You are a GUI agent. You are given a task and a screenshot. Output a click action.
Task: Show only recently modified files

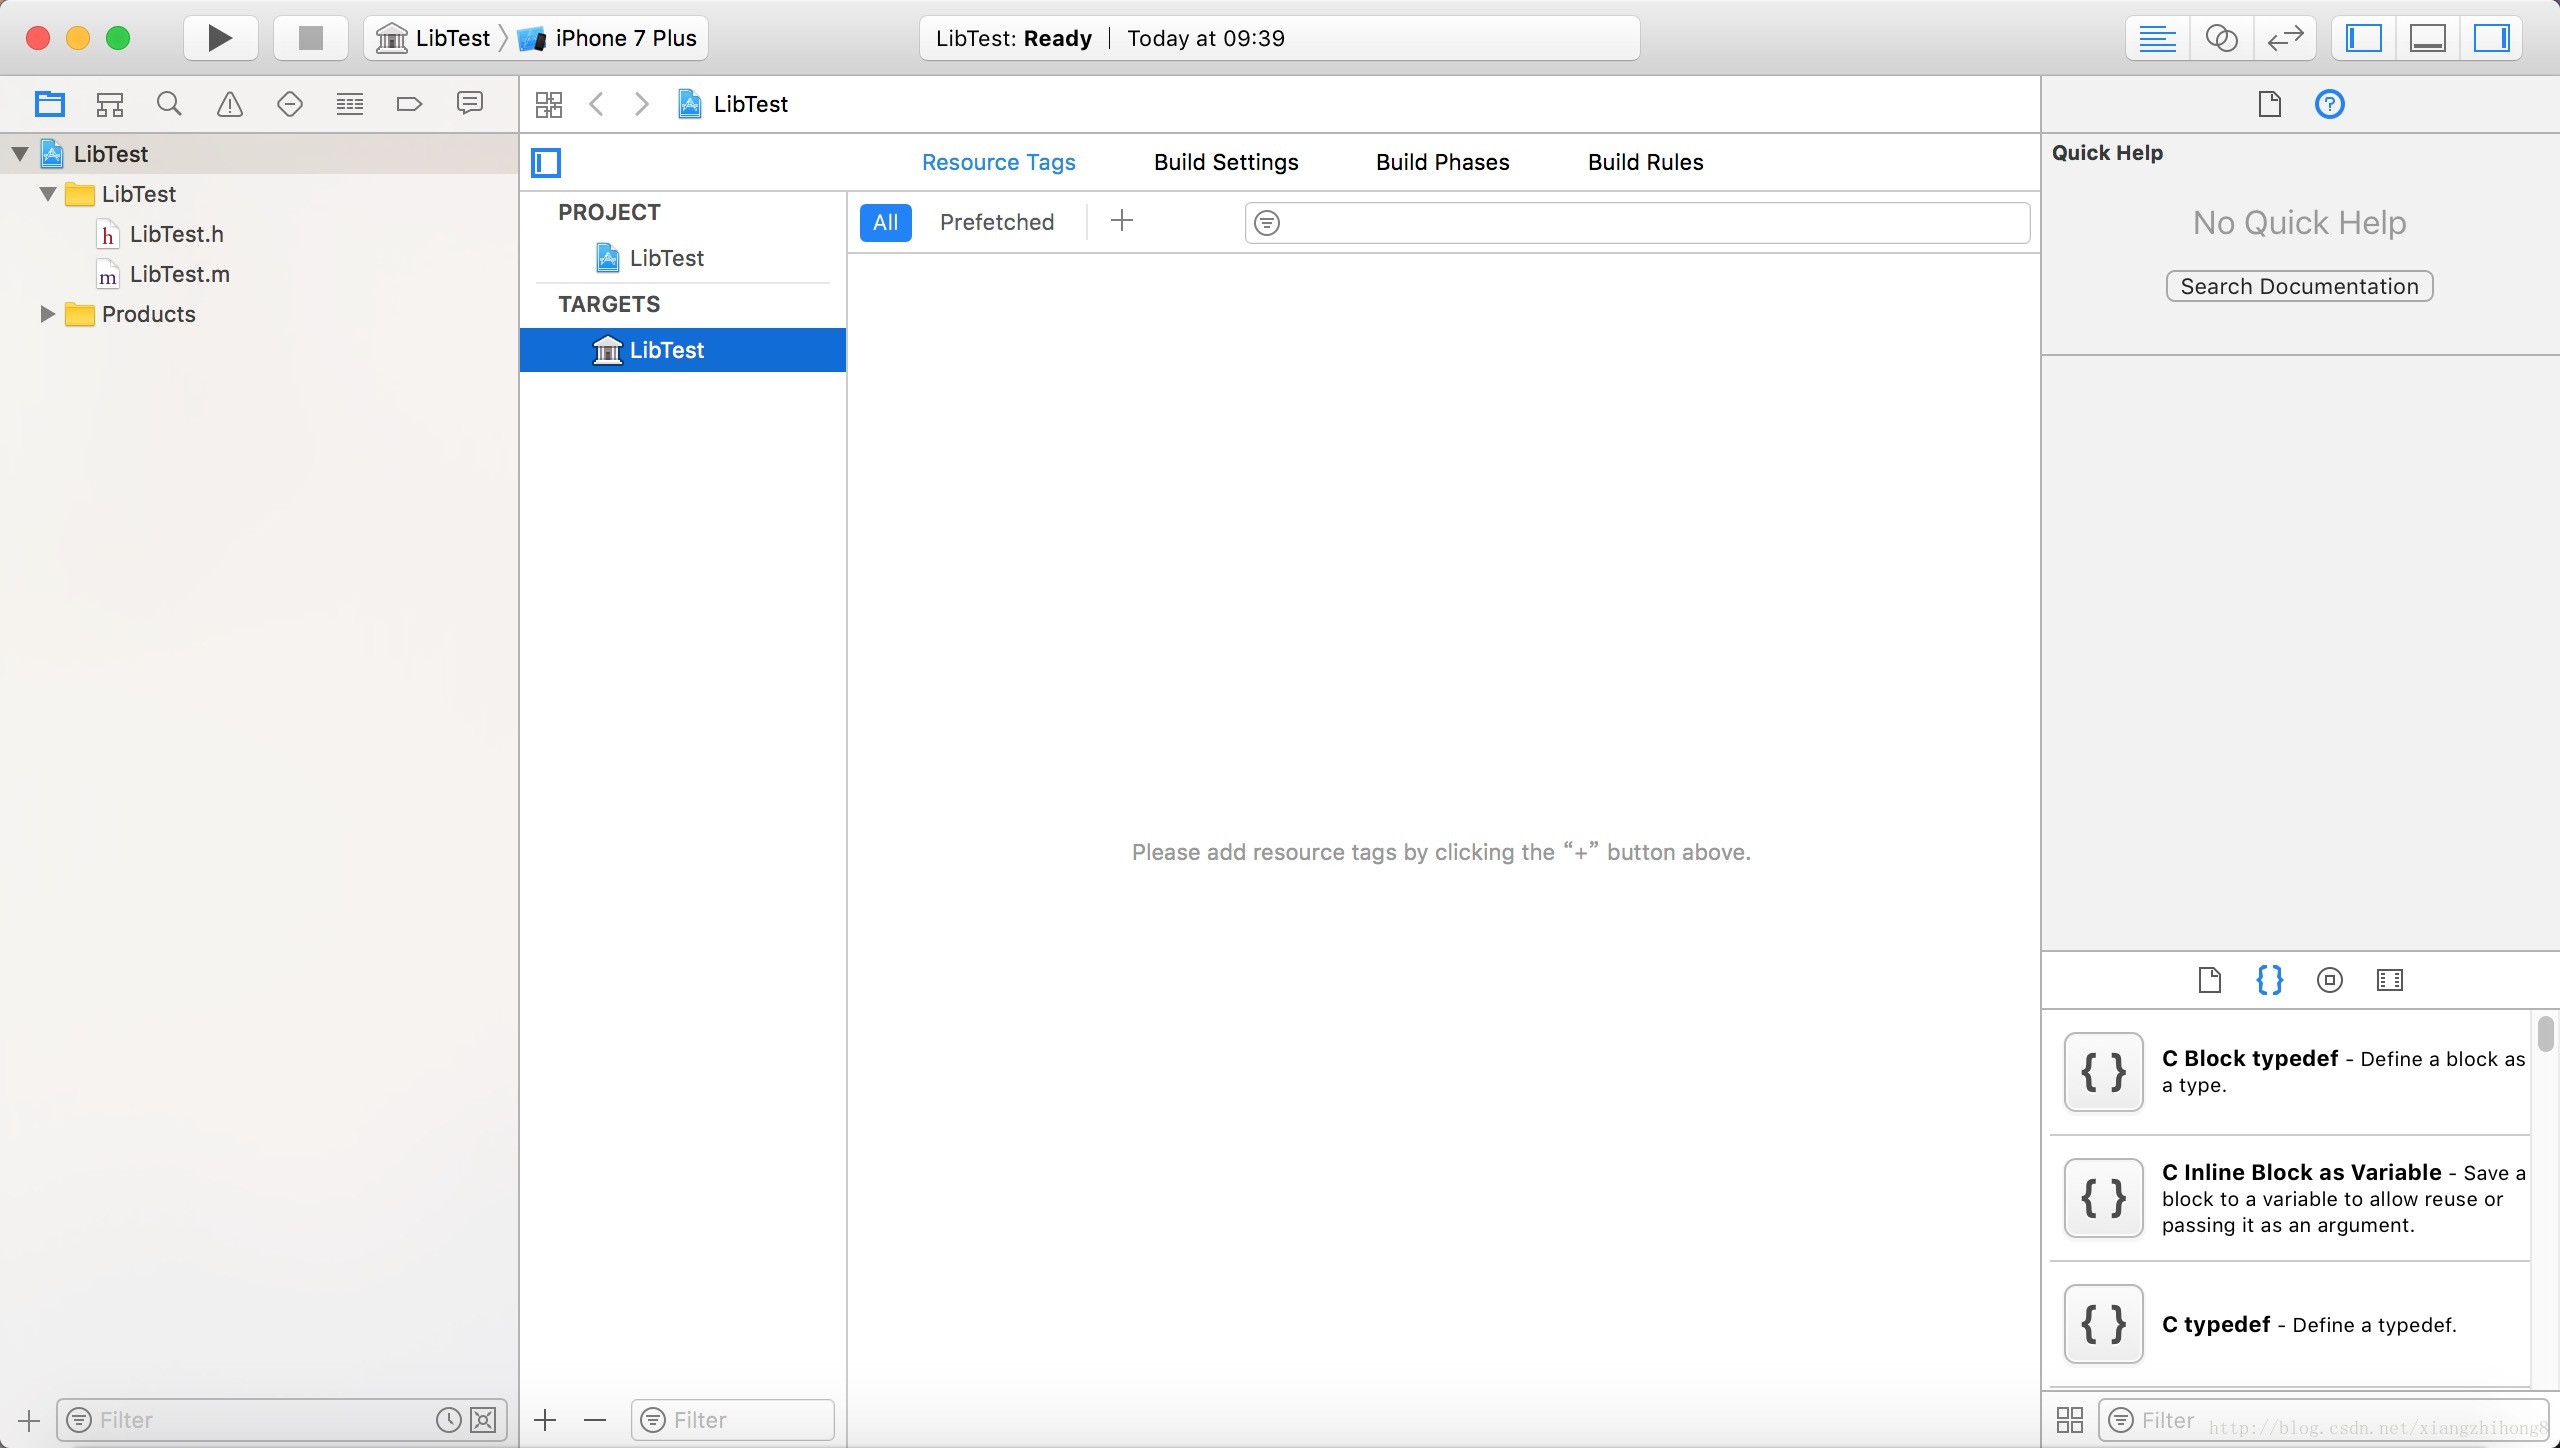point(449,1420)
